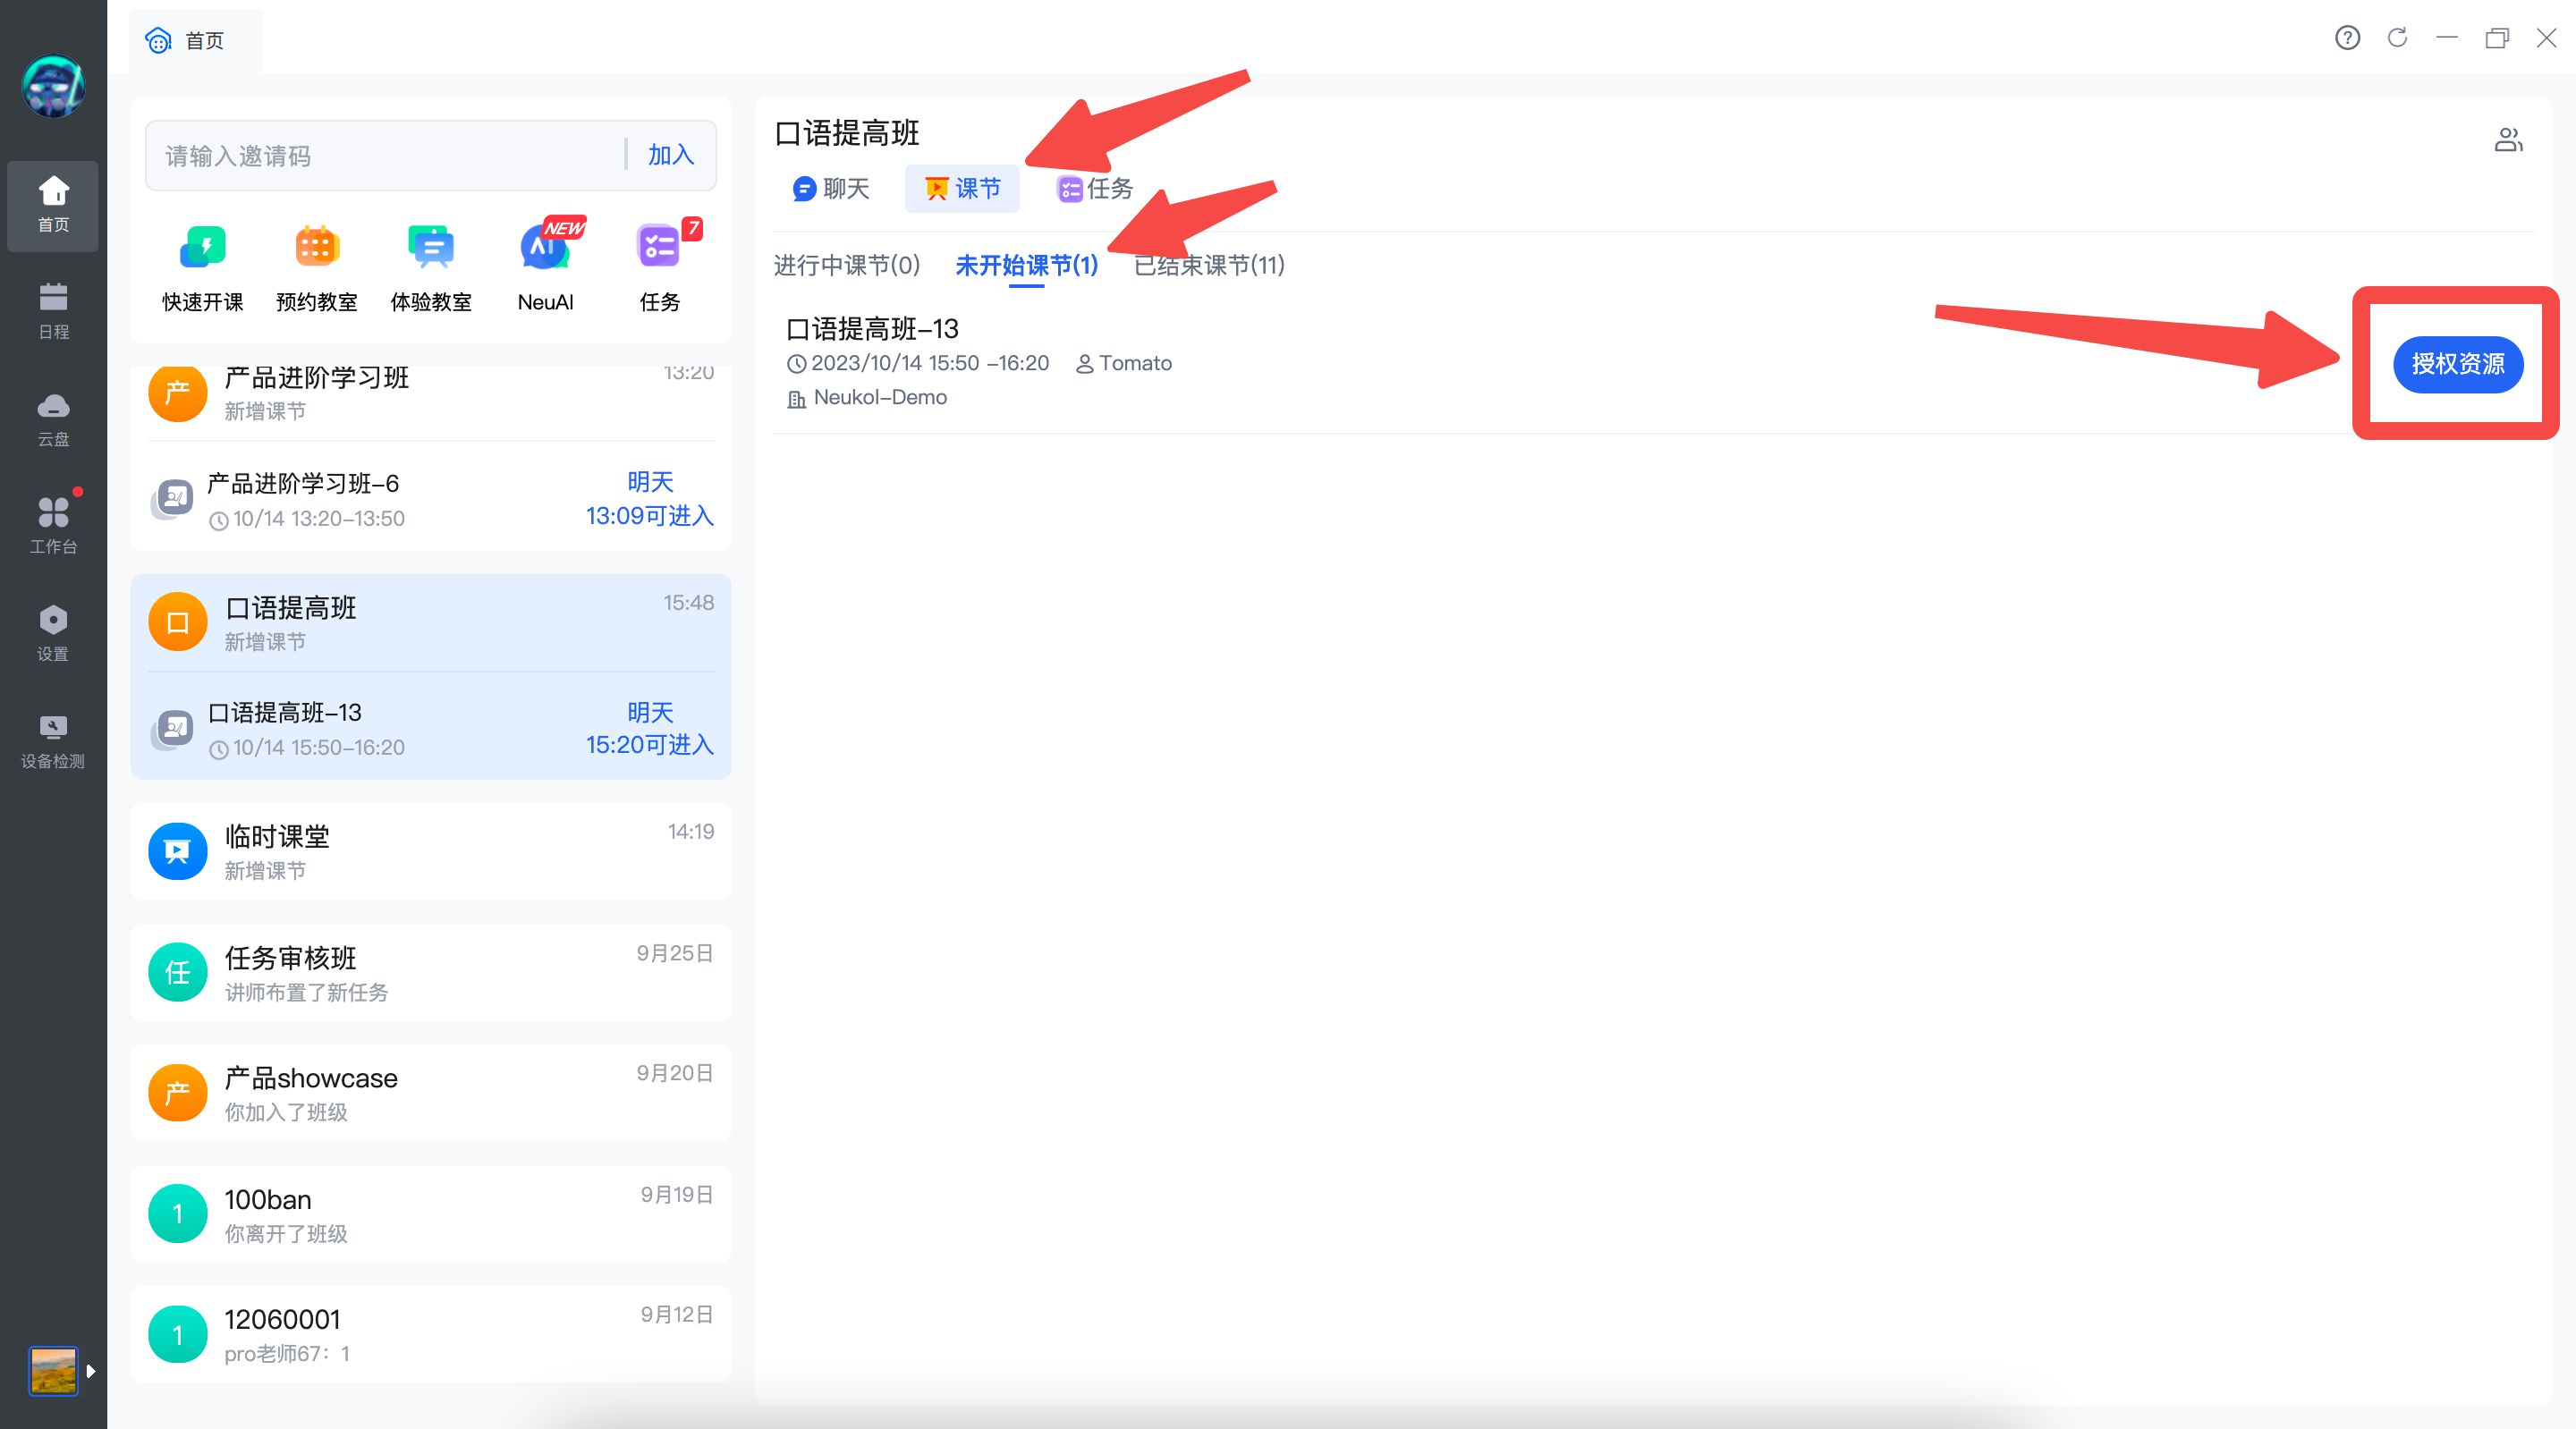This screenshot has height=1429, width=2576.
Task: Click the 12060001 green avatar icon
Action: click(x=178, y=1334)
